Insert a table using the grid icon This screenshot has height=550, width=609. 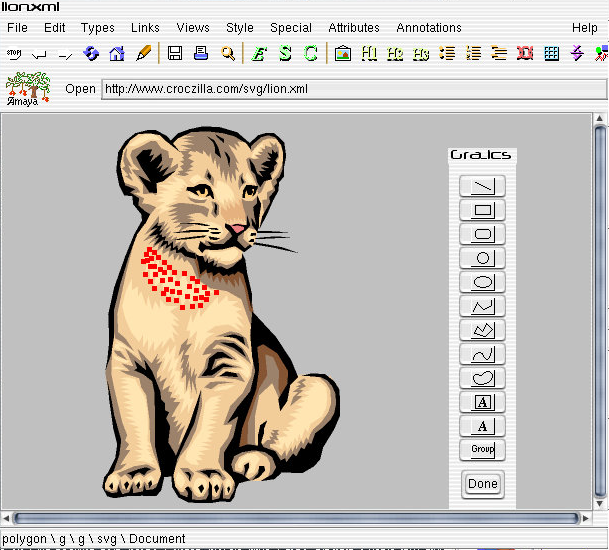click(x=551, y=53)
